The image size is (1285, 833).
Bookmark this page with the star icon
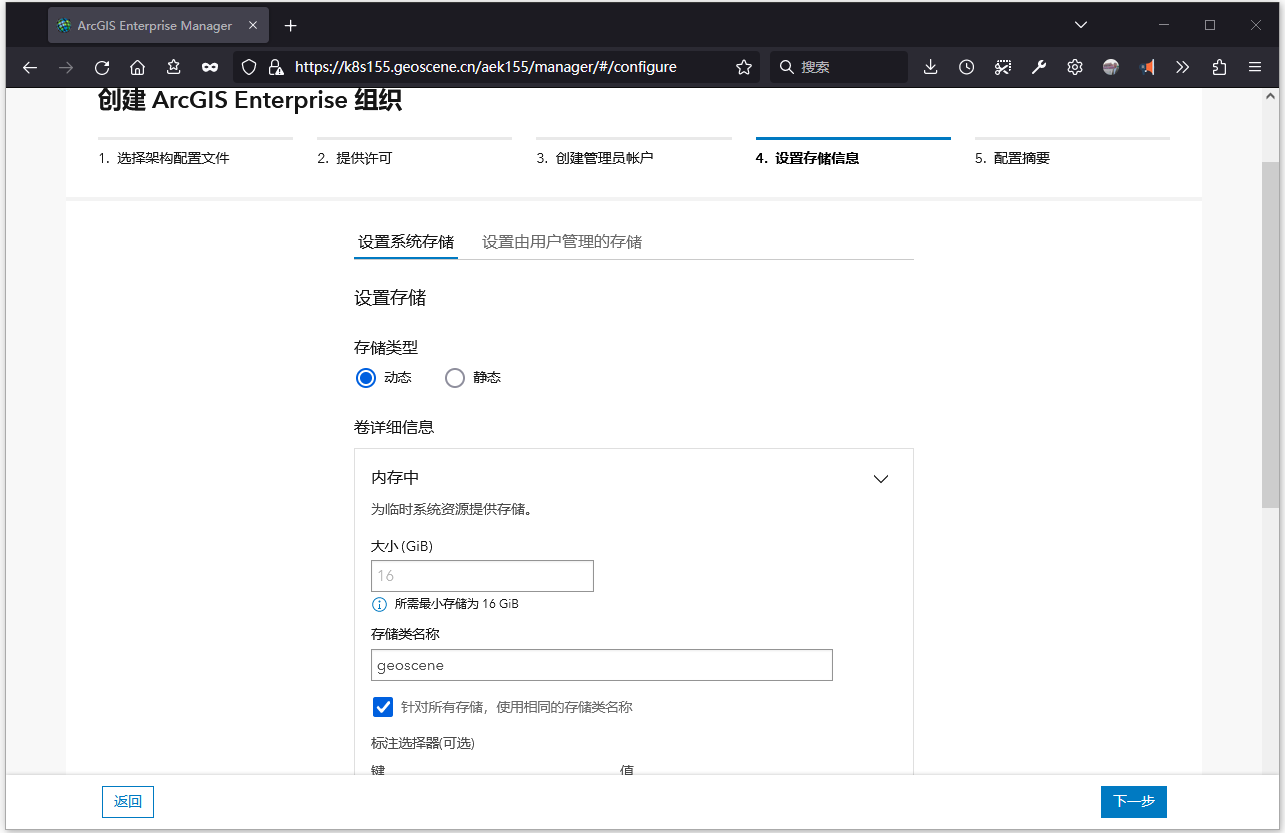[x=743, y=67]
